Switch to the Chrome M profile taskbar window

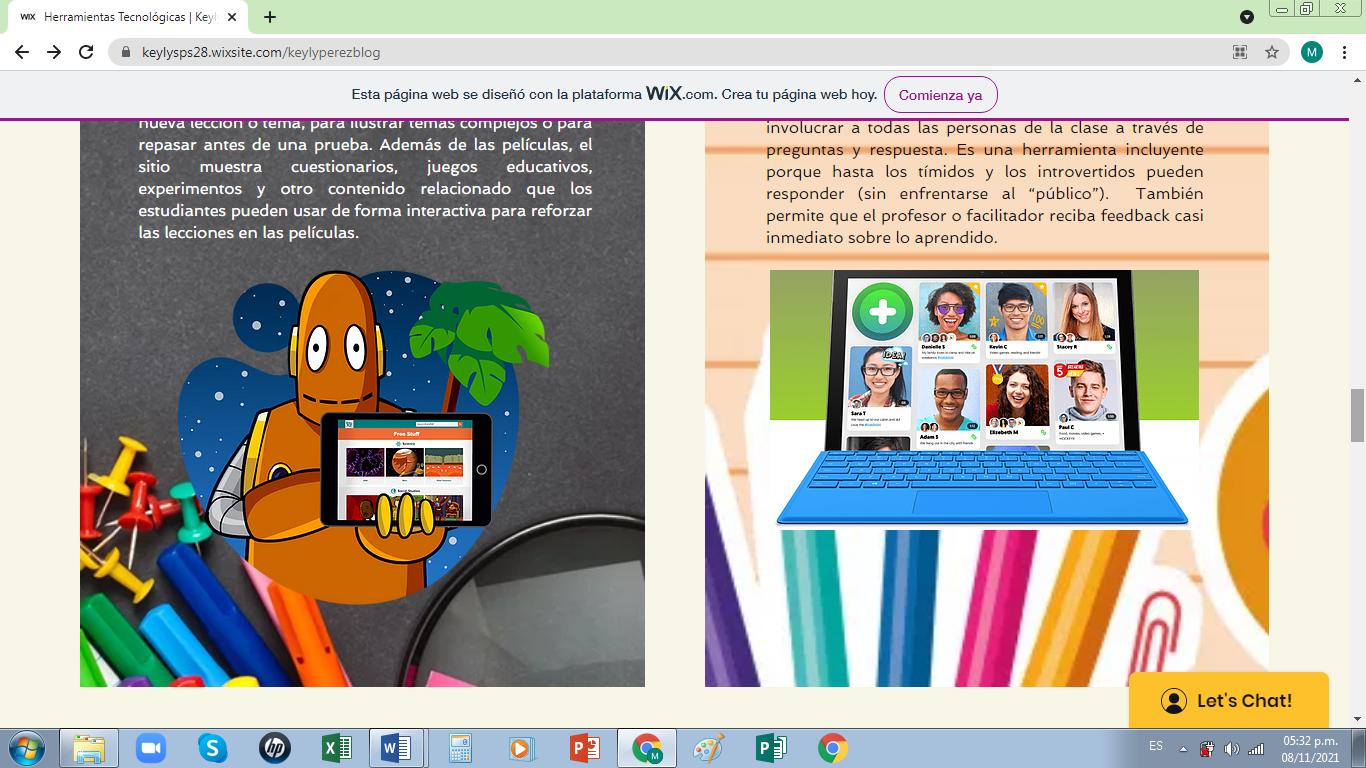647,748
